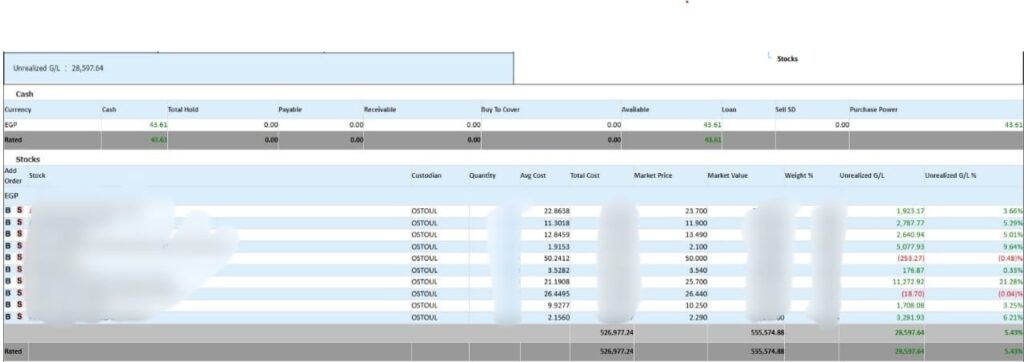Screen dimensions: 1024x362
Task: Buy (B) the stock with market price 50.000
Action: click(8, 257)
